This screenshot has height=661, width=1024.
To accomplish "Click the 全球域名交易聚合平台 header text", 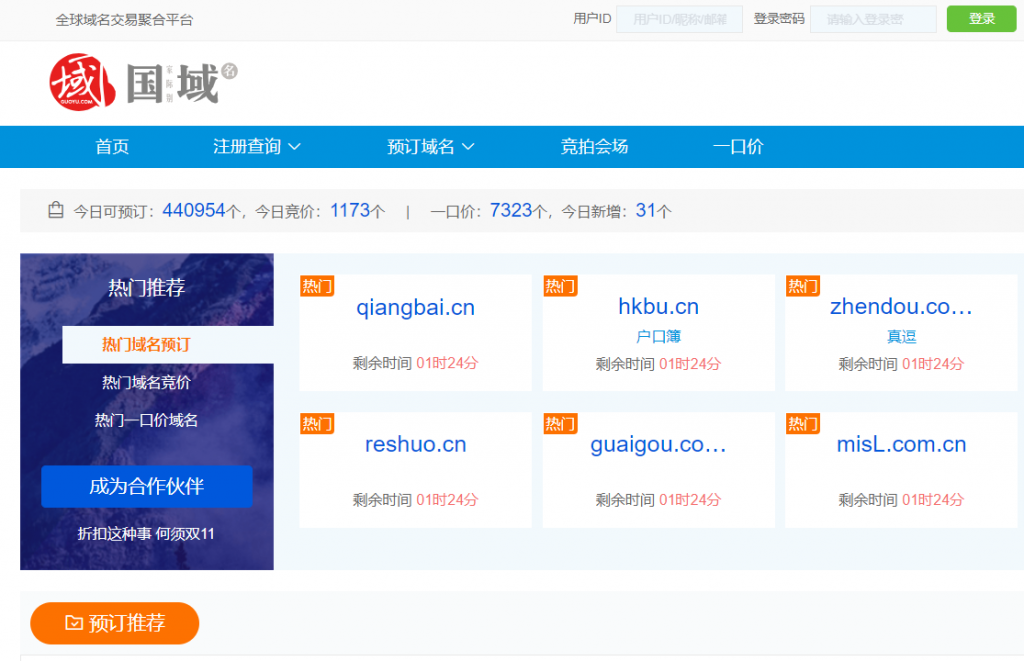I will pos(124,20).
